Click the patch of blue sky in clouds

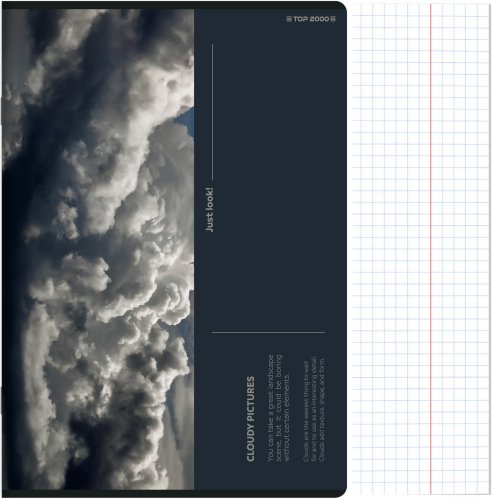(x=187, y=121)
